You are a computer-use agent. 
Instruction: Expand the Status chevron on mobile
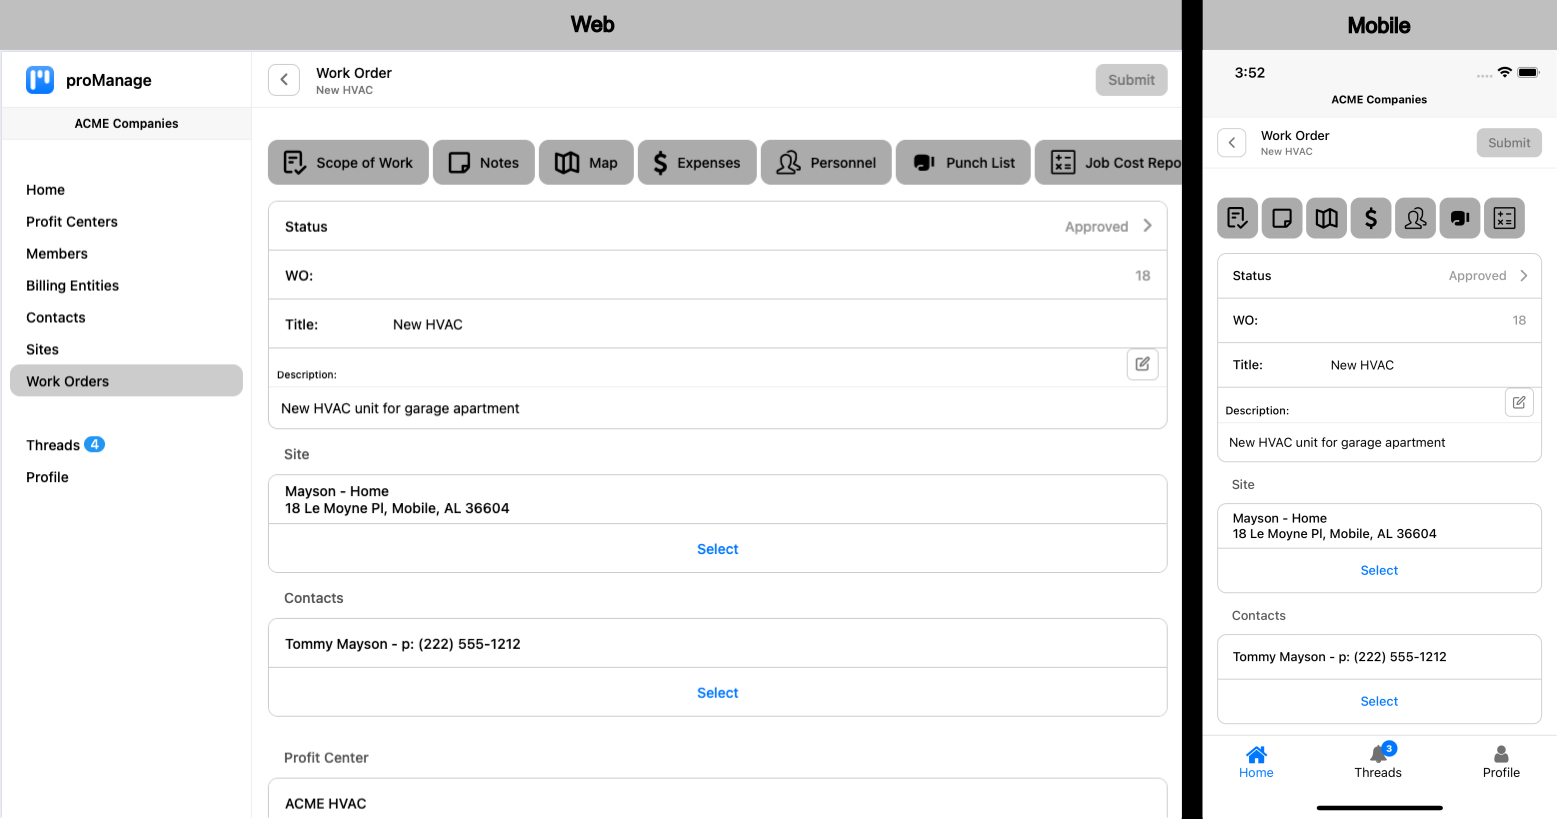[1523, 276]
